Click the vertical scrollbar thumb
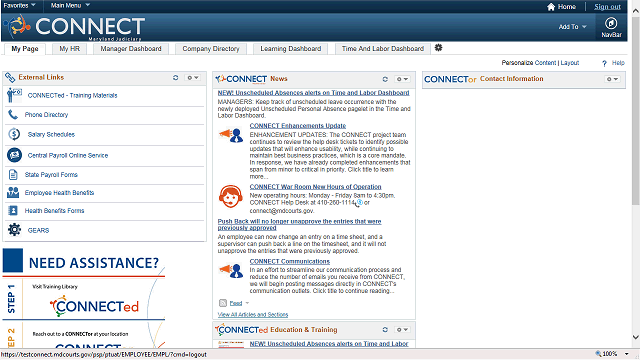This screenshot has height=360, width=640. tap(636, 110)
